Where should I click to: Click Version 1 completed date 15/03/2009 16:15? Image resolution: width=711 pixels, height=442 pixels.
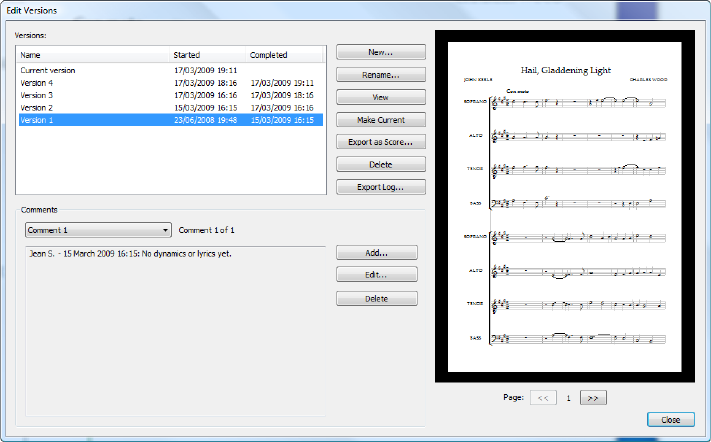pos(282,120)
